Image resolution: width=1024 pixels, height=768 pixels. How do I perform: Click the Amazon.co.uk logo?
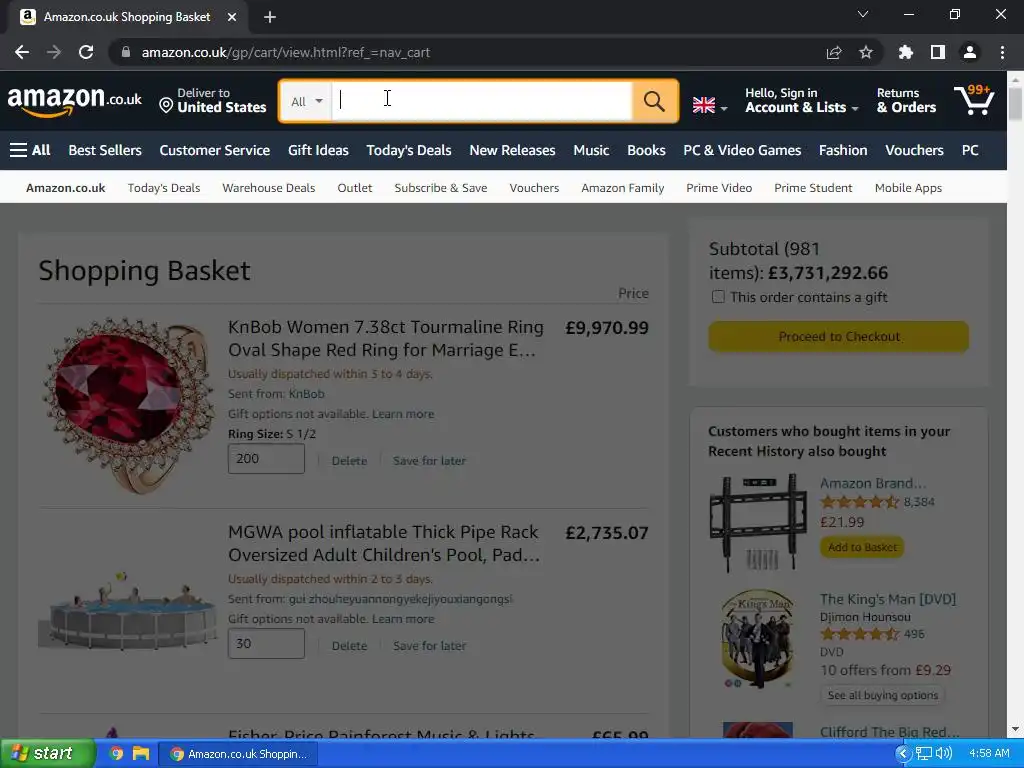pos(74,101)
